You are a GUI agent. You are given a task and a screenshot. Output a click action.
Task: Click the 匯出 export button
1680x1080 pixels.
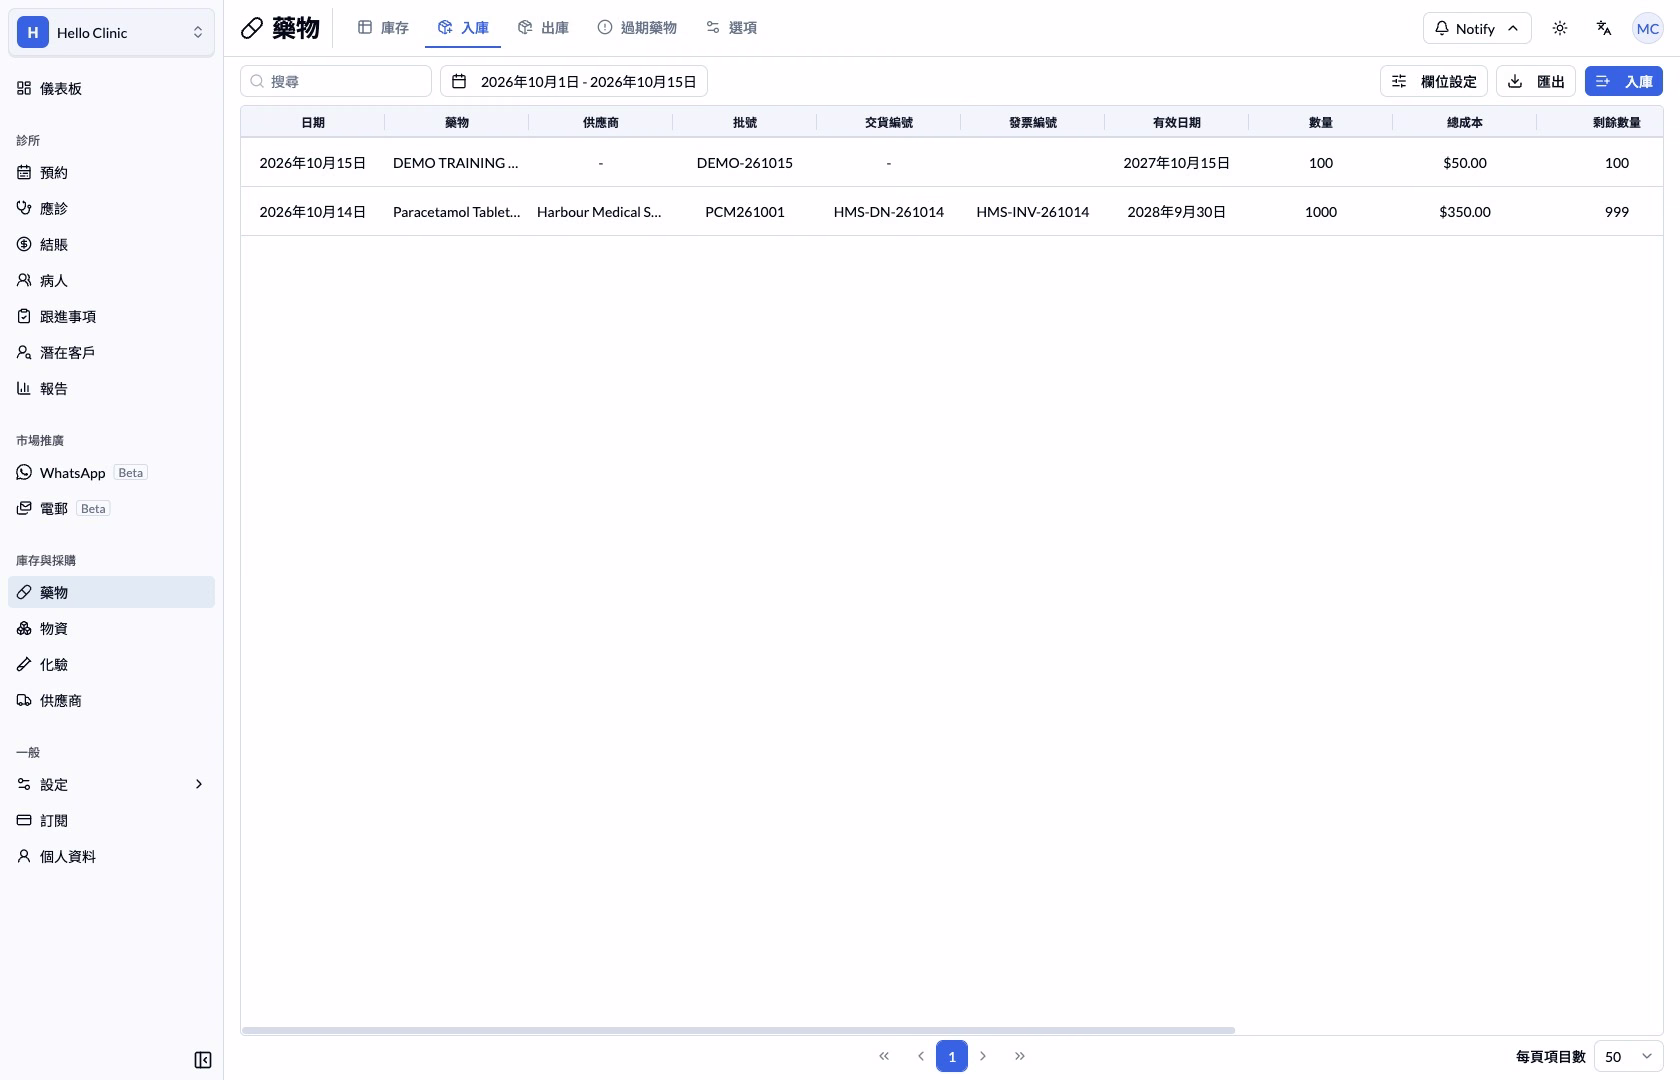(1536, 81)
